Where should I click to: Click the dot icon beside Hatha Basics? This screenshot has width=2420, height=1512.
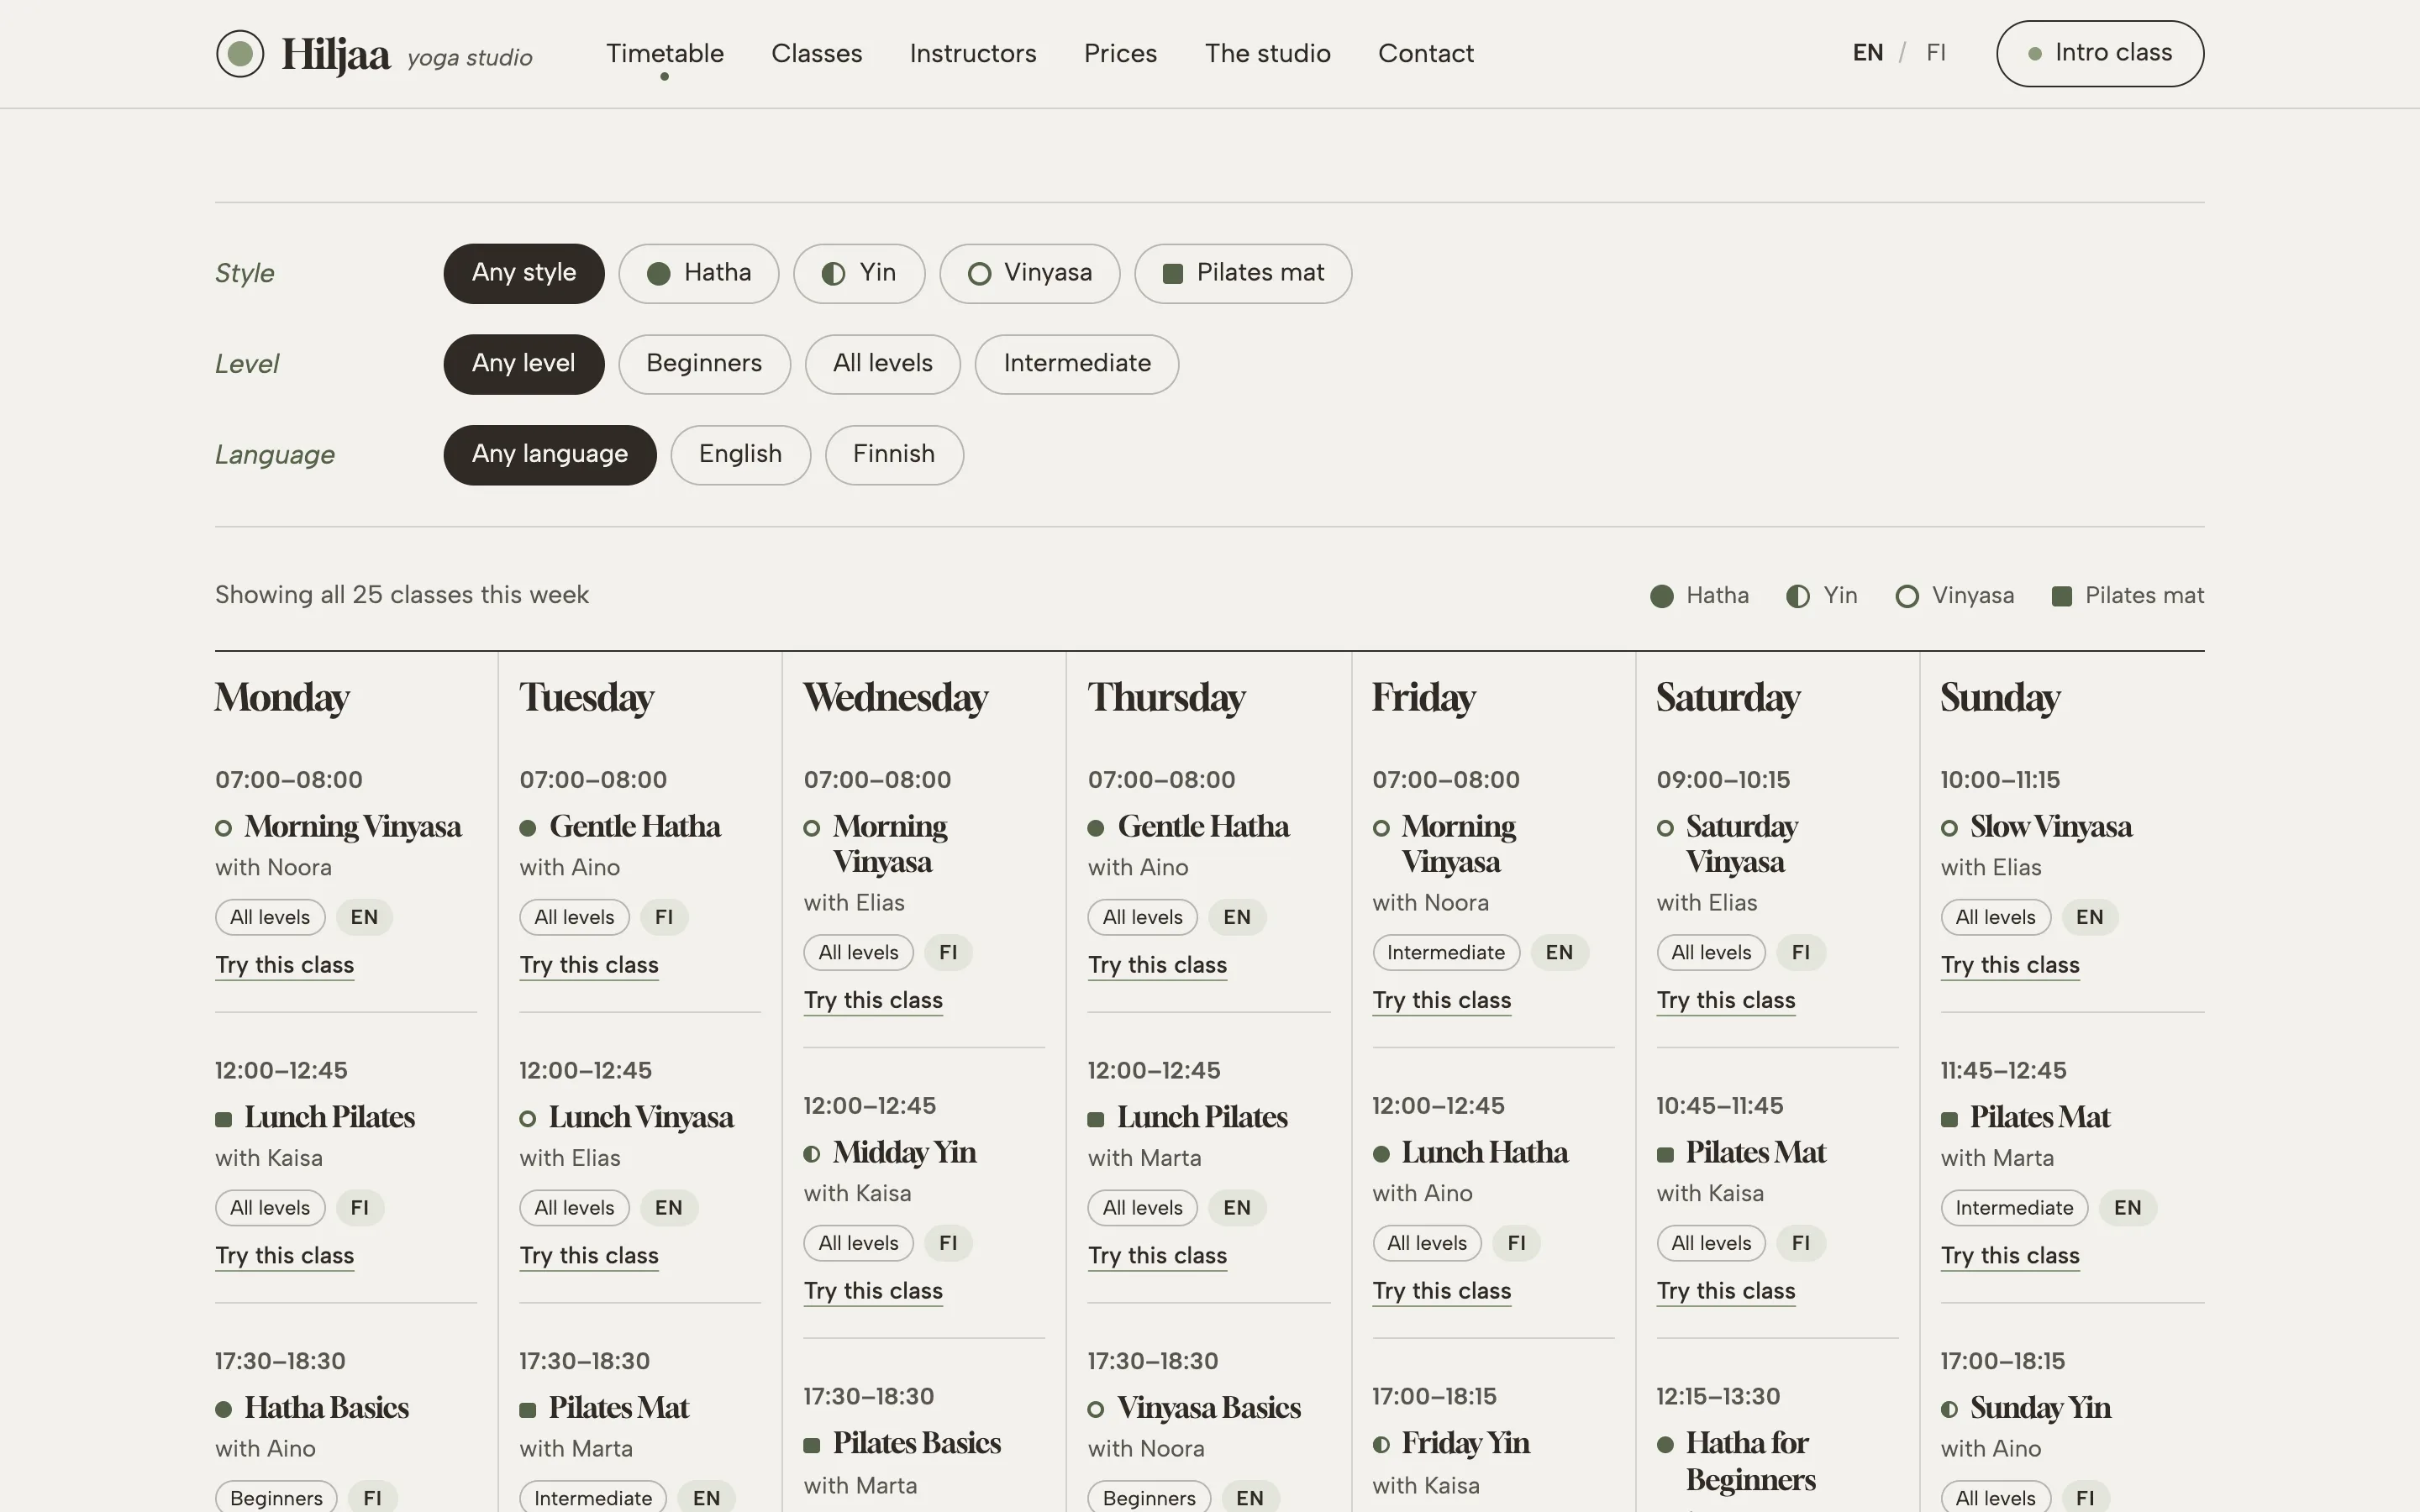(x=224, y=1409)
